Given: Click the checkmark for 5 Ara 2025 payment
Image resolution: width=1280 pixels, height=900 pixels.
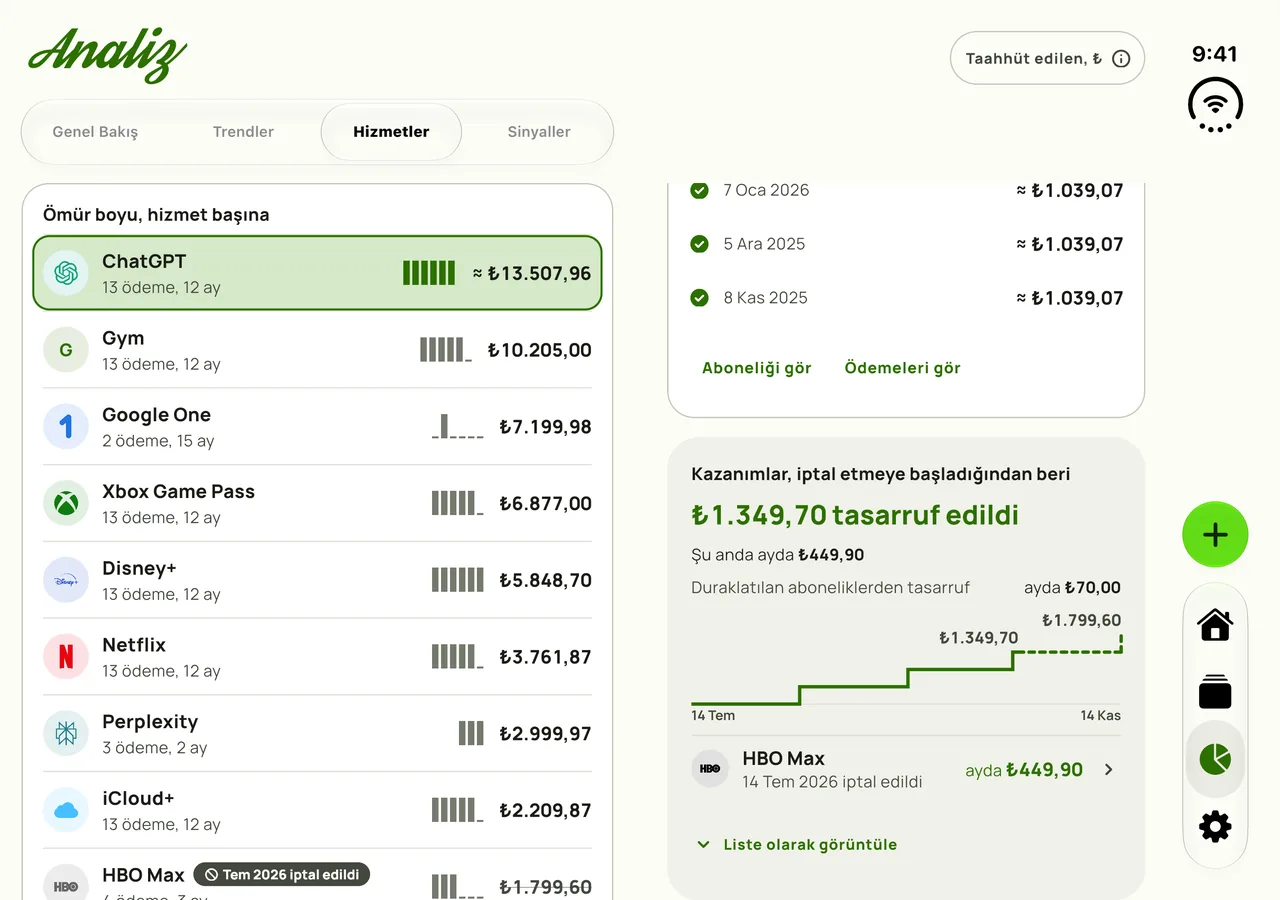Looking at the screenshot, I should [700, 244].
